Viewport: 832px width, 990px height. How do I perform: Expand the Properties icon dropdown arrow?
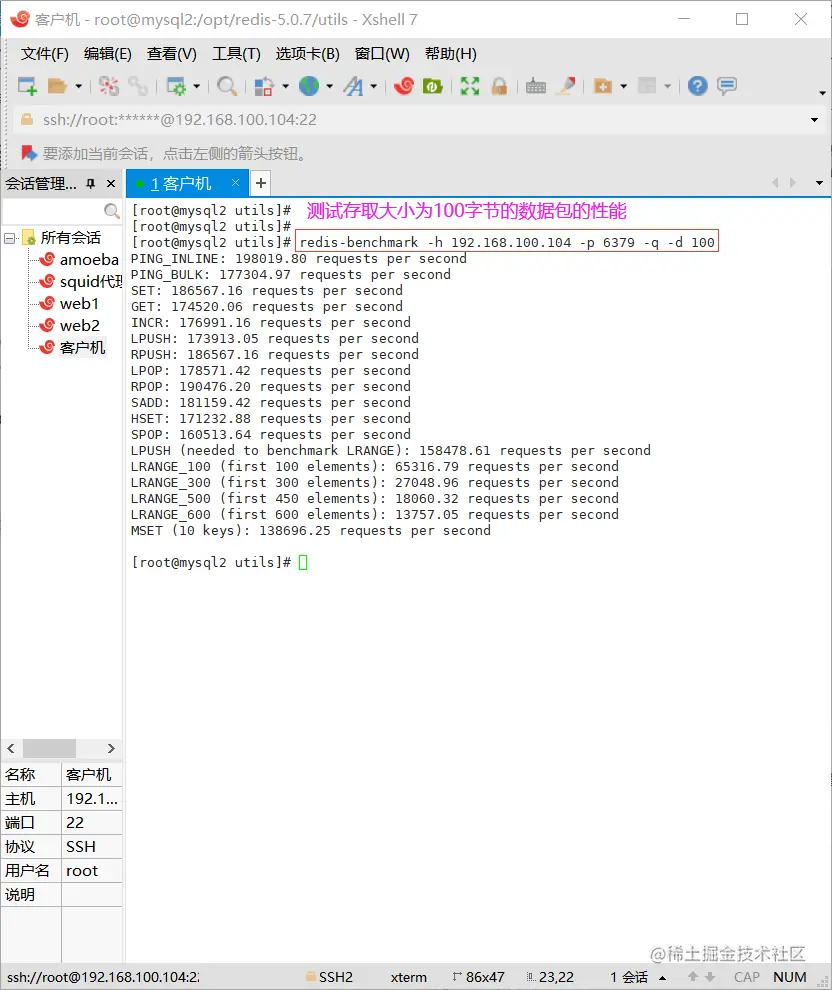(196, 86)
